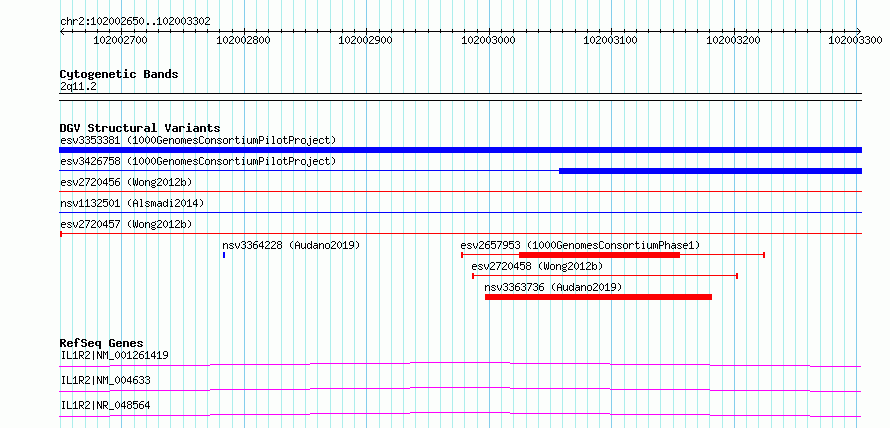
Task: Click the thick red bar of nsv3363736
Action: pos(598,297)
